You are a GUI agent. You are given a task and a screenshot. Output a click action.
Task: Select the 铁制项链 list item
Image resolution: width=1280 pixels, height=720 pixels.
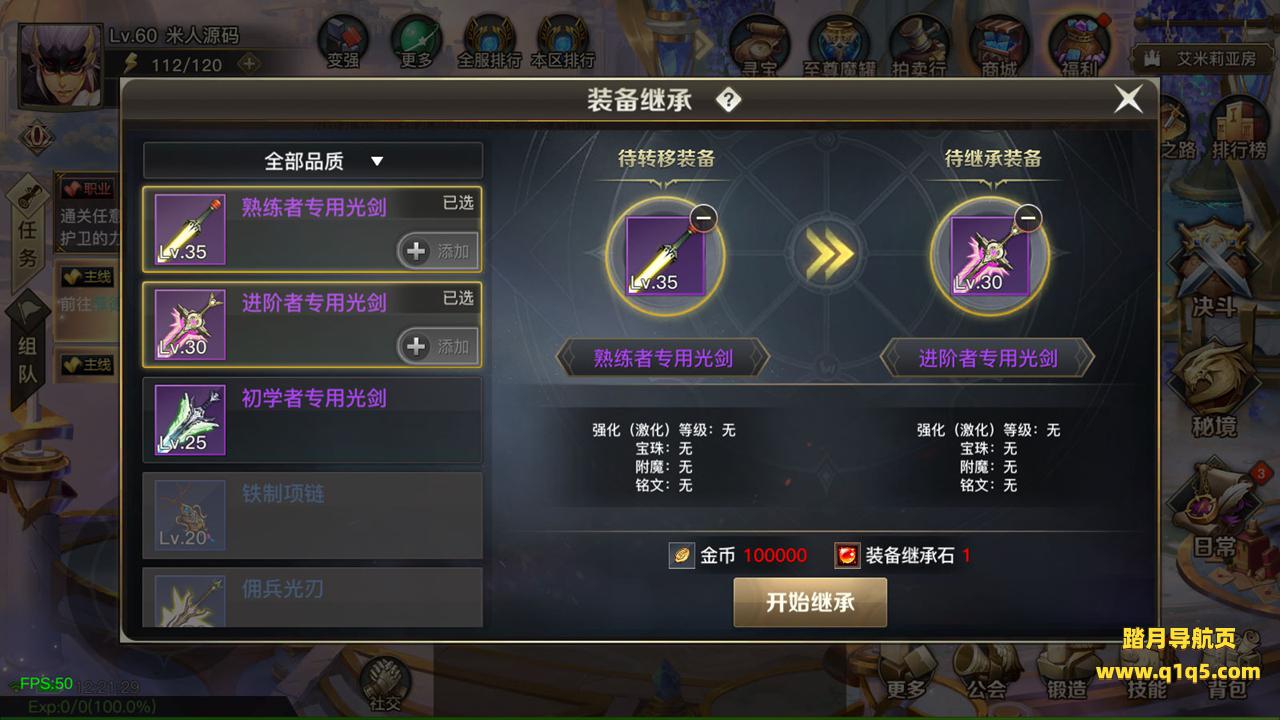(x=313, y=515)
